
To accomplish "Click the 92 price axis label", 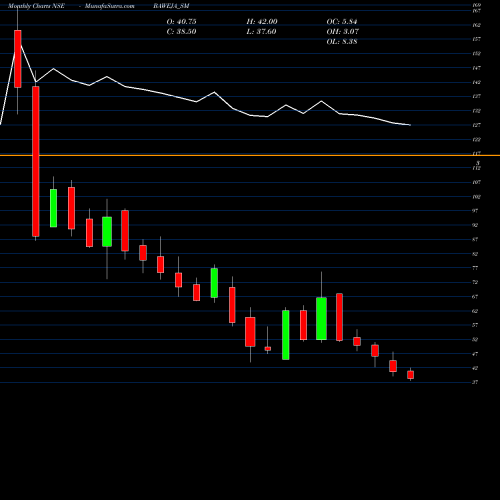I will 475,225.
